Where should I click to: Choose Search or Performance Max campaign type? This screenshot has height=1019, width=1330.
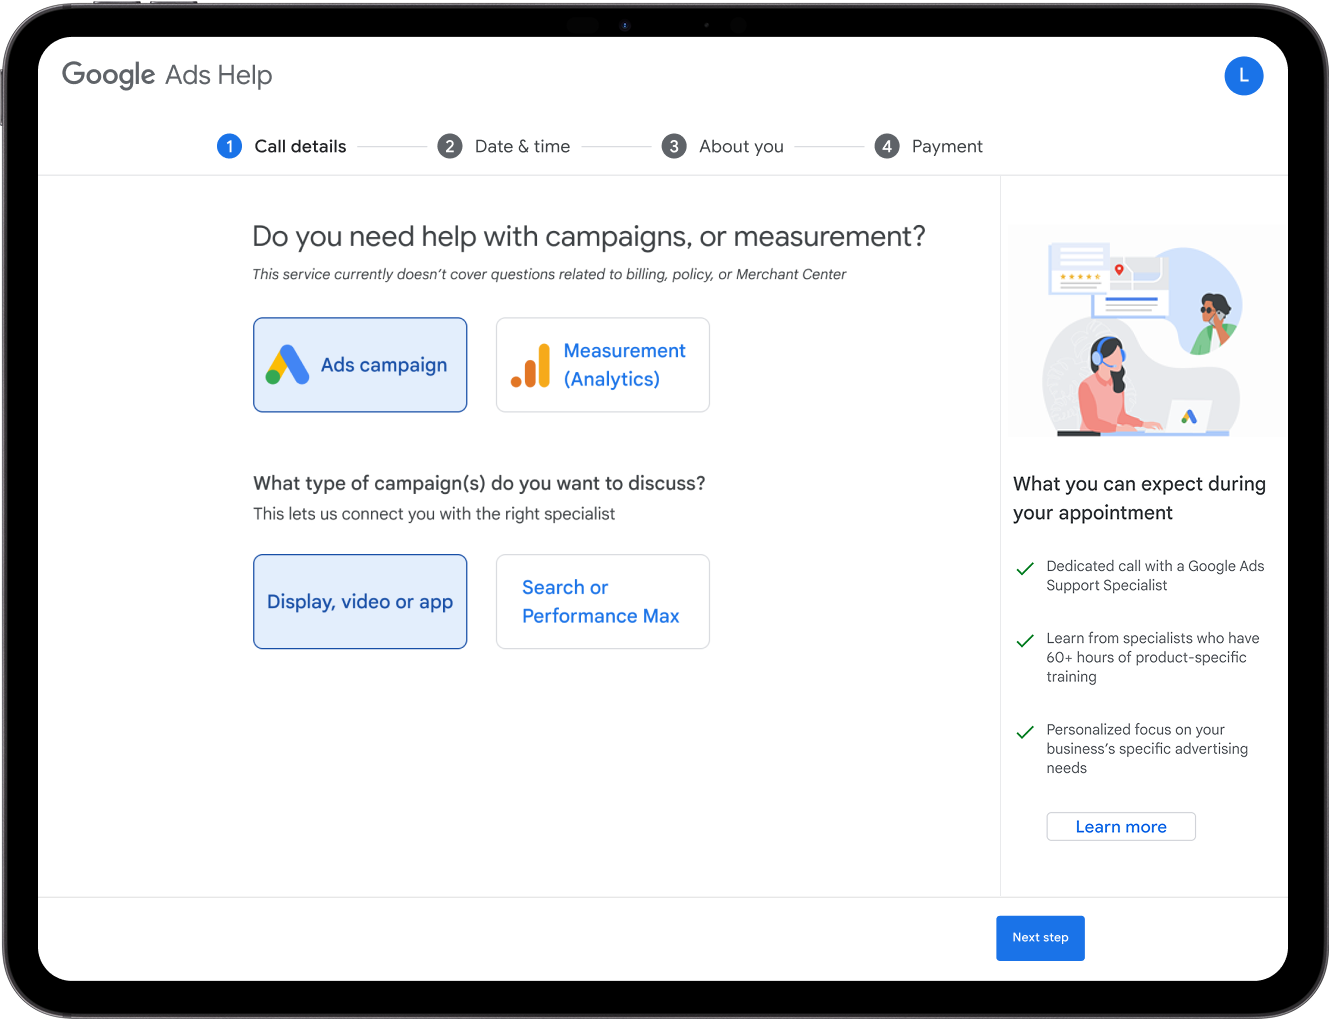tap(603, 602)
